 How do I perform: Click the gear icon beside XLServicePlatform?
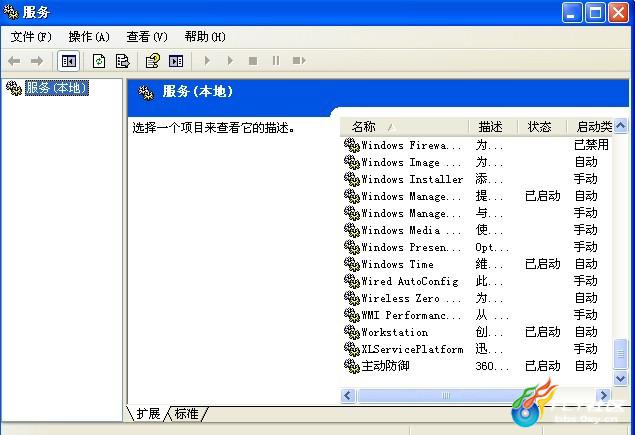(352, 349)
